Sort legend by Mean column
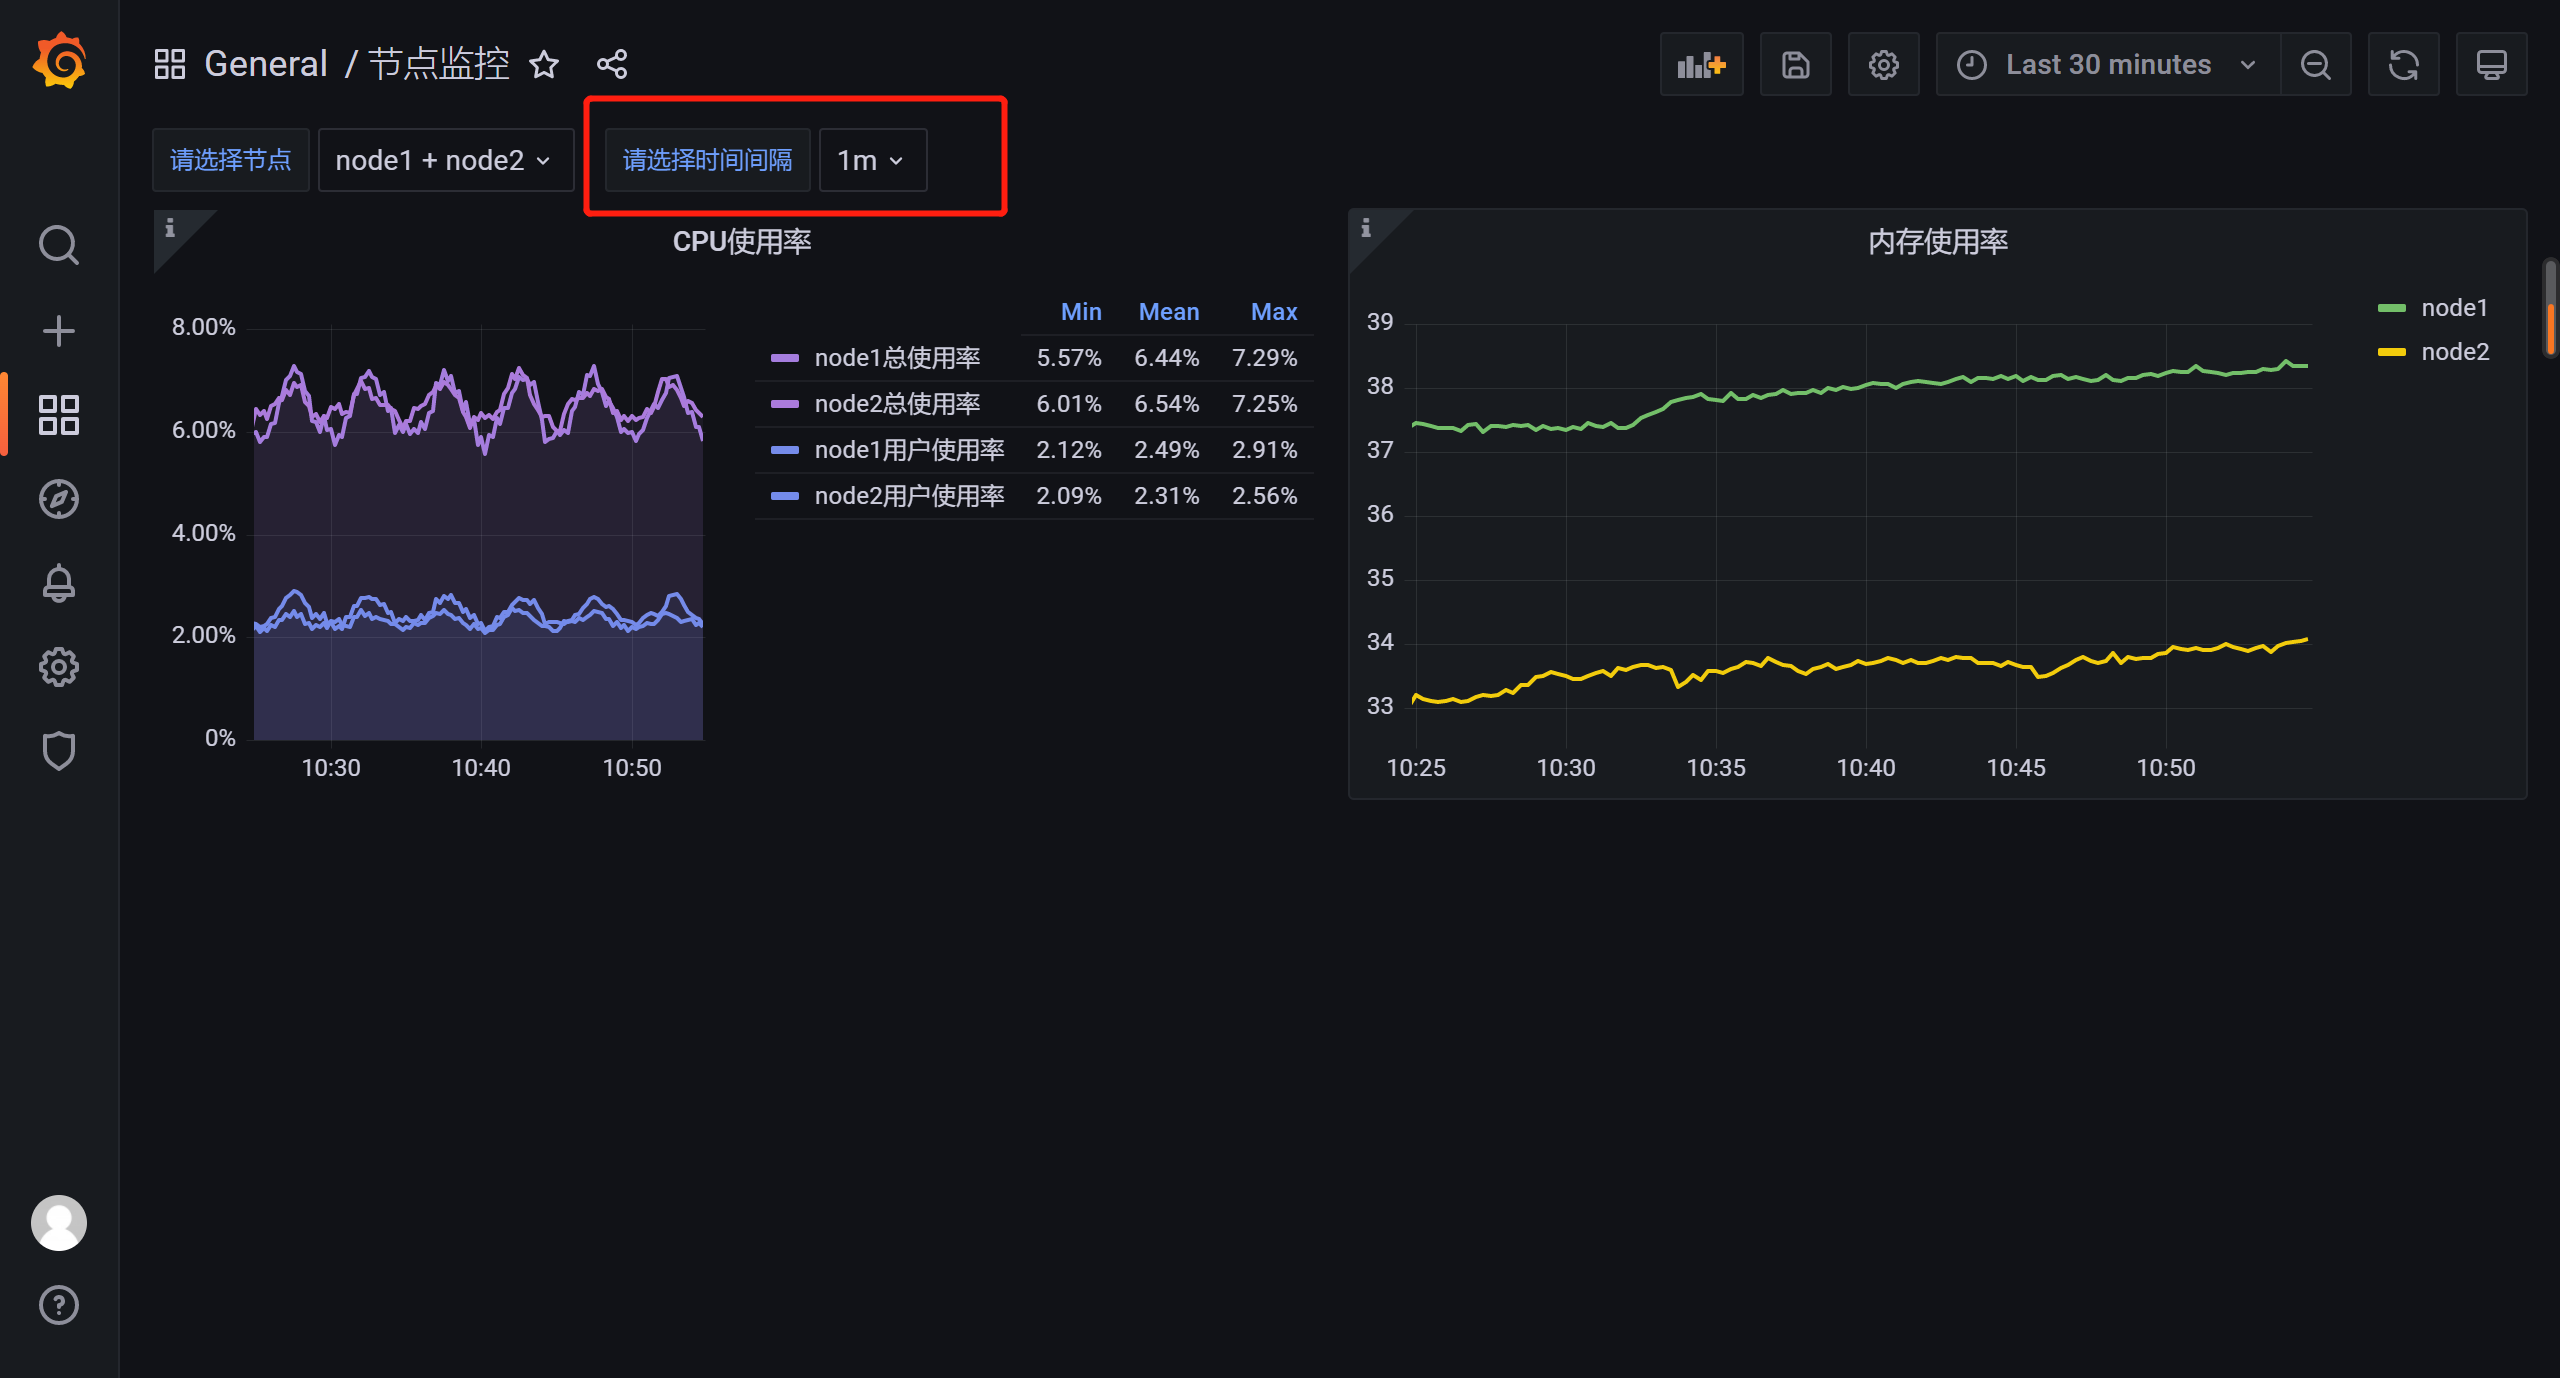The width and height of the screenshot is (2560, 1378). [x=1168, y=311]
